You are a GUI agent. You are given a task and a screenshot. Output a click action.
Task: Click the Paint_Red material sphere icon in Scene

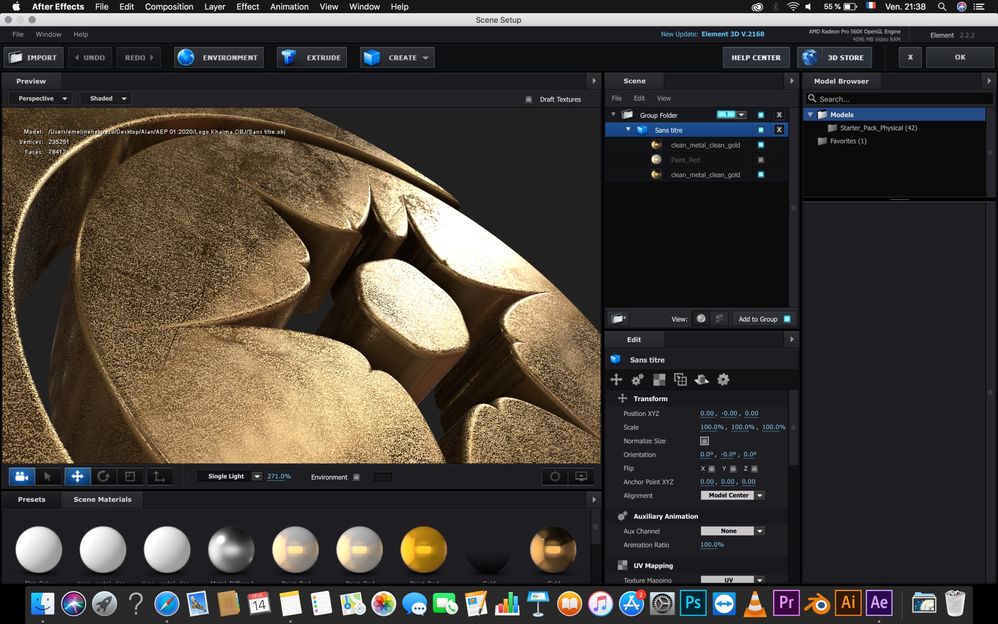click(x=656, y=160)
